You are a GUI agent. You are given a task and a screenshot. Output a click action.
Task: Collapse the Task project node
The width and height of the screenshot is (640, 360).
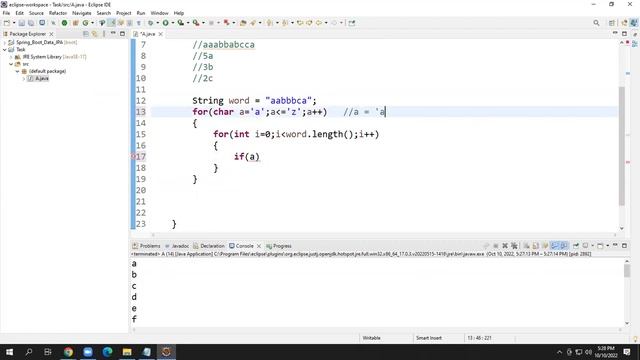tap(4, 49)
